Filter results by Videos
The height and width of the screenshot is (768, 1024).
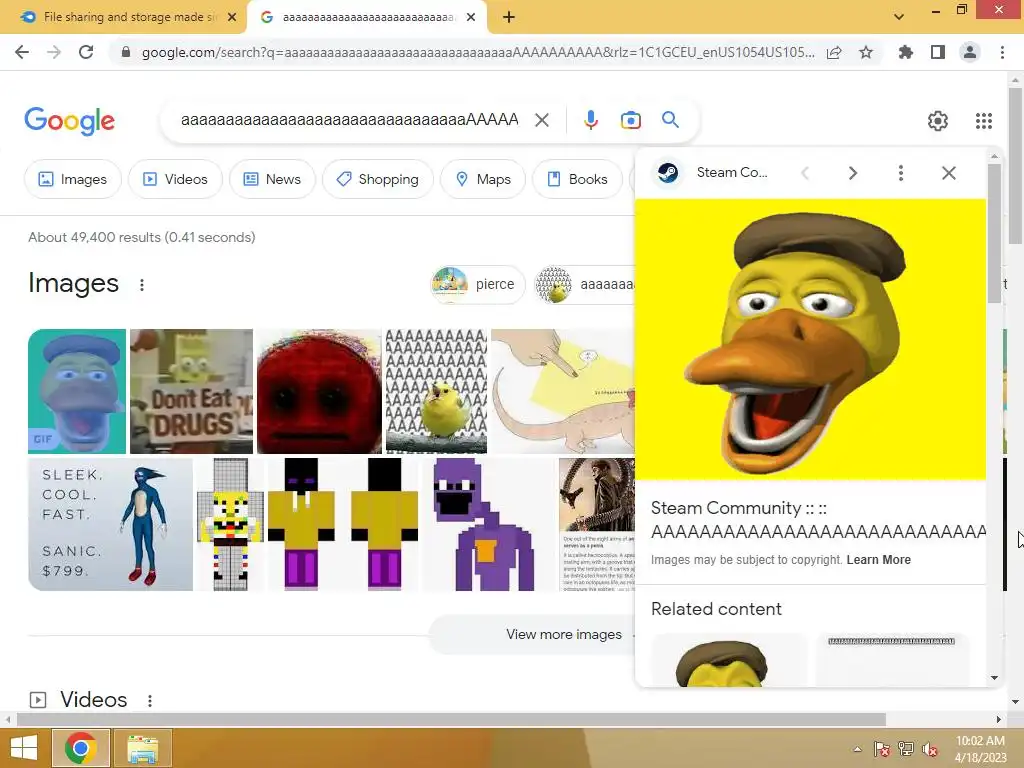pos(175,179)
